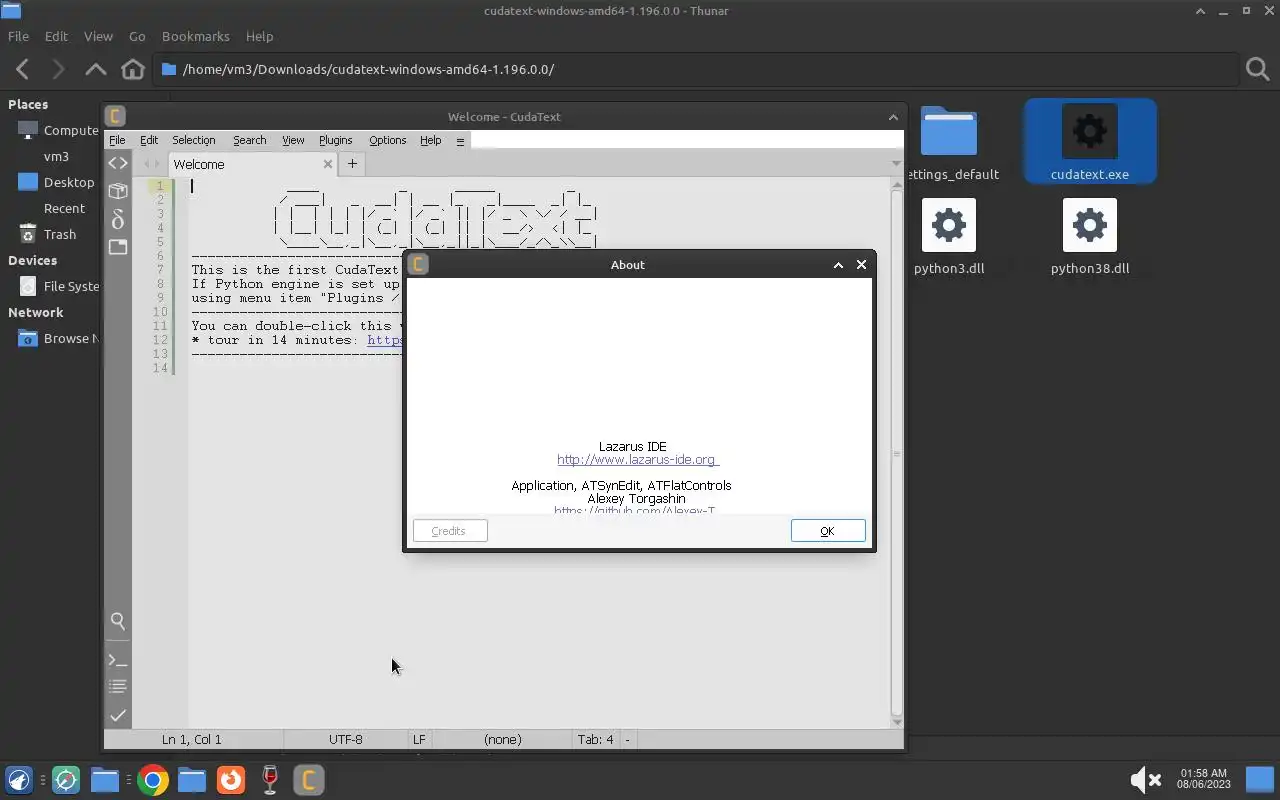1280x800 pixels.
Task: Open the Tabs panel icon in CudaText sidebar
Action: click(118, 247)
